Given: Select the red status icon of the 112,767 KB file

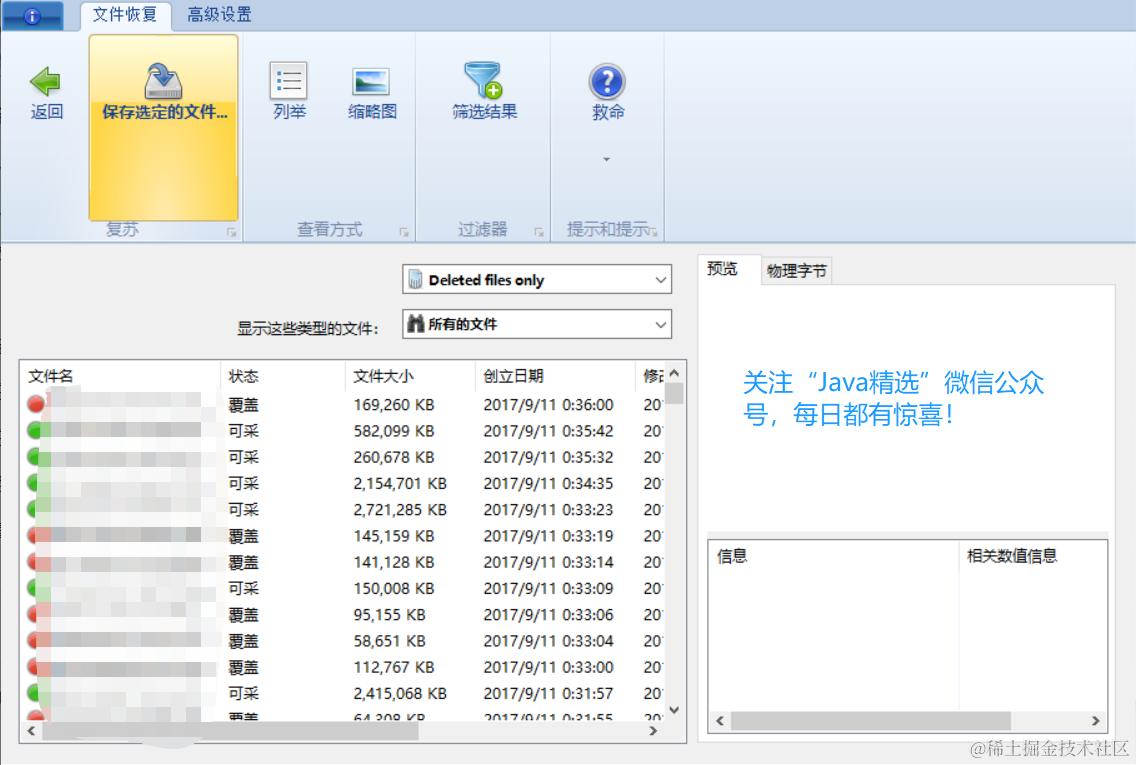Looking at the screenshot, I should coord(35,667).
